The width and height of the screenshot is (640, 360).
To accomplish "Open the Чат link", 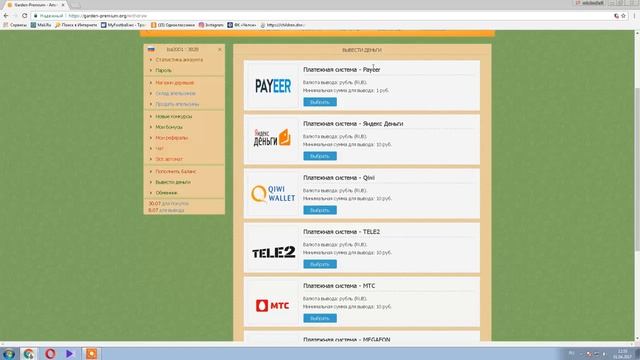I will [159, 148].
